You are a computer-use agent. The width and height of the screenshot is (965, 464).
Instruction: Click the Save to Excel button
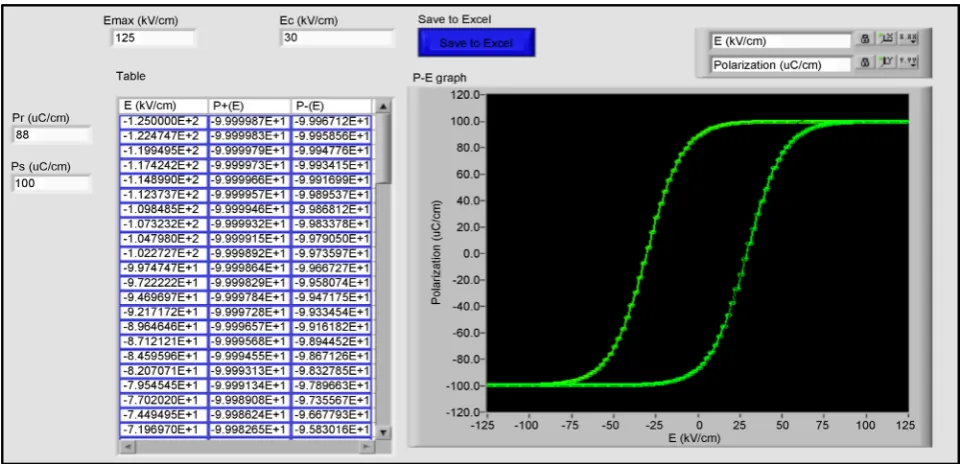[476, 42]
